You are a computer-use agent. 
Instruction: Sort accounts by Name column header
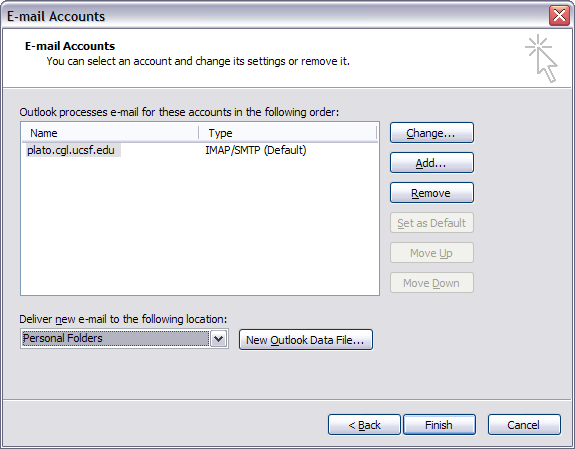click(x=110, y=133)
